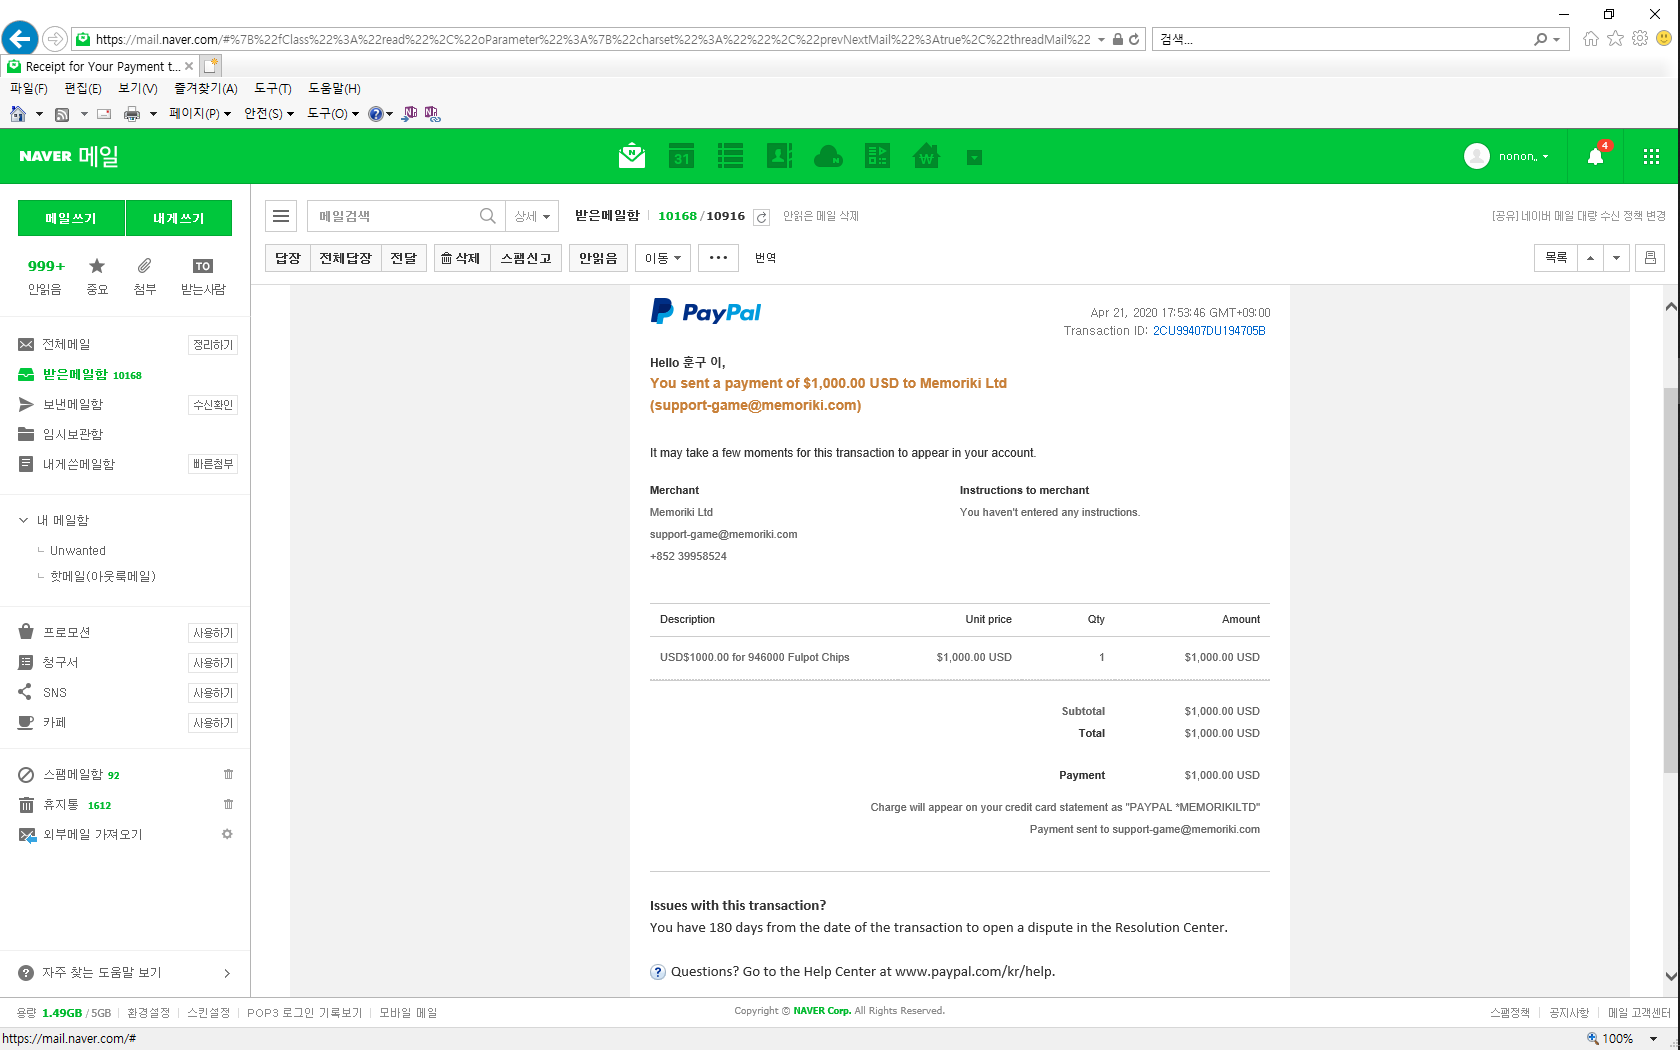Image resolution: width=1680 pixels, height=1050 pixels.
Task: Filter unread mails 999+ 안읽음
Action: pyautogui.click(x=45, y=276)
